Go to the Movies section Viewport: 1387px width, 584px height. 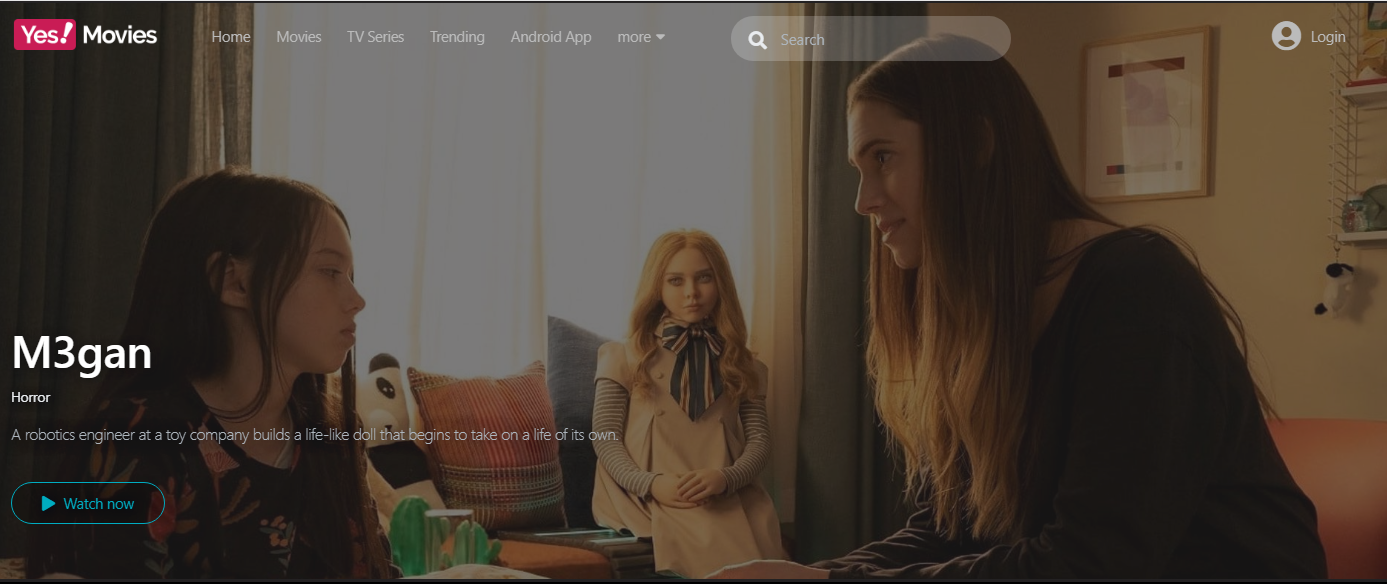coord(299,37)
